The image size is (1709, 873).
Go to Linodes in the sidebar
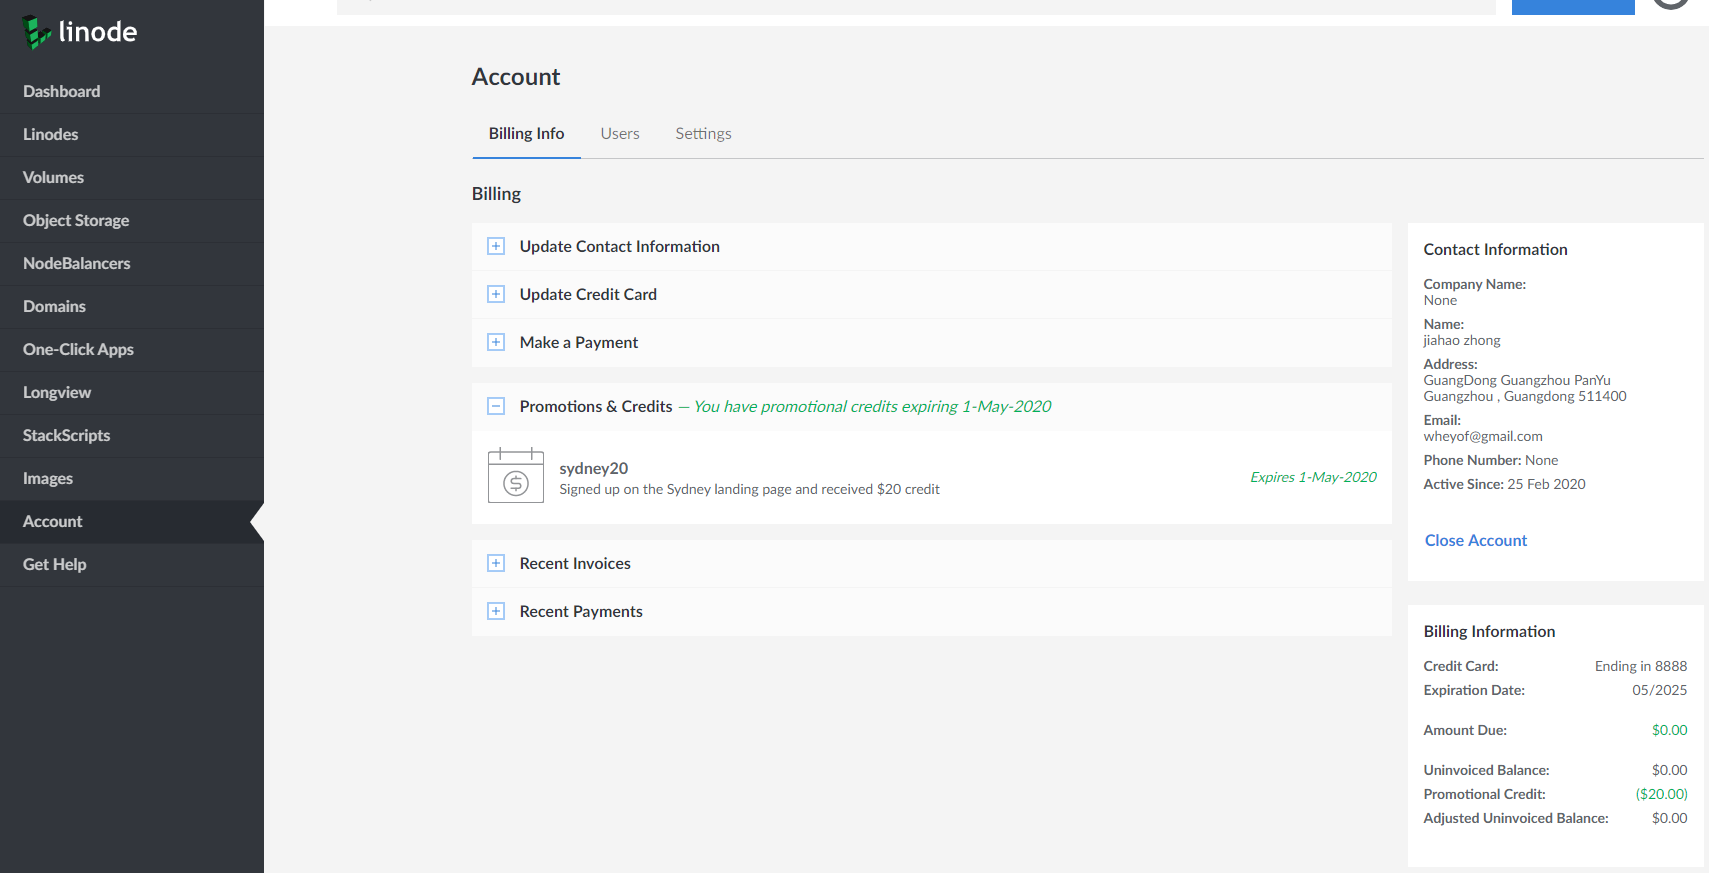(51, 134)
